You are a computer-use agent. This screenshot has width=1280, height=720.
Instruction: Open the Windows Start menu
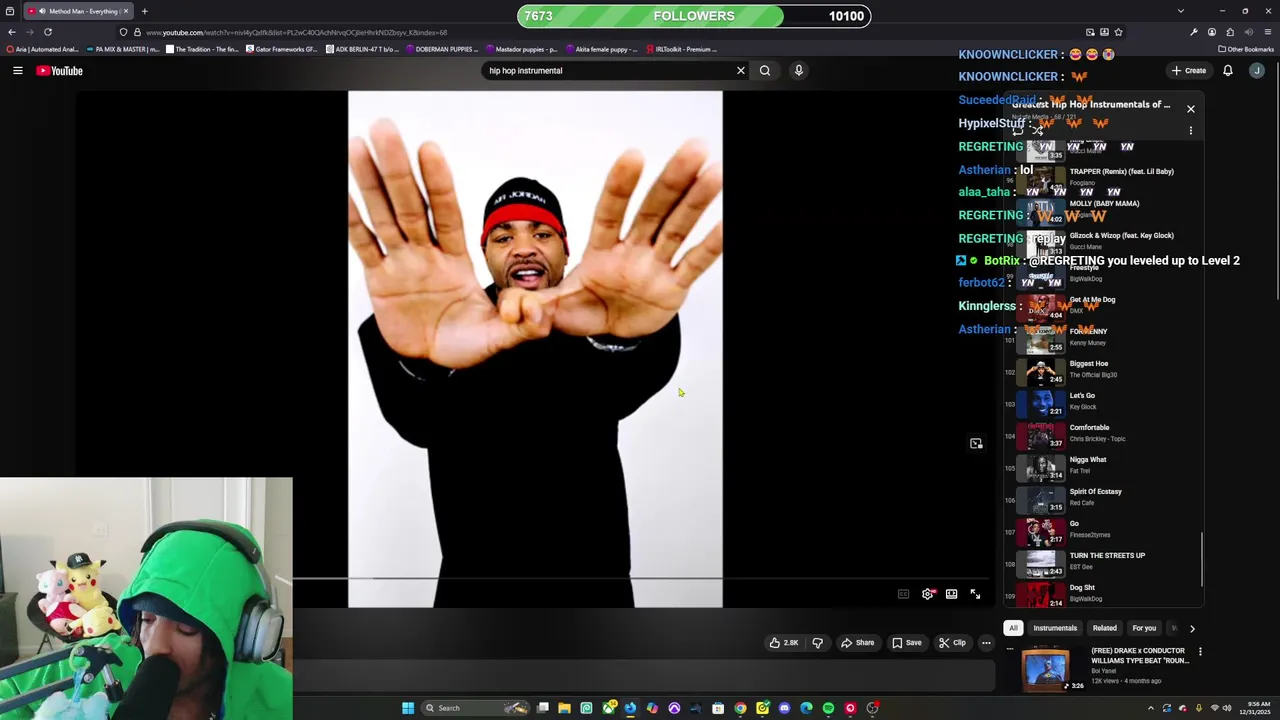coord(408,708)
